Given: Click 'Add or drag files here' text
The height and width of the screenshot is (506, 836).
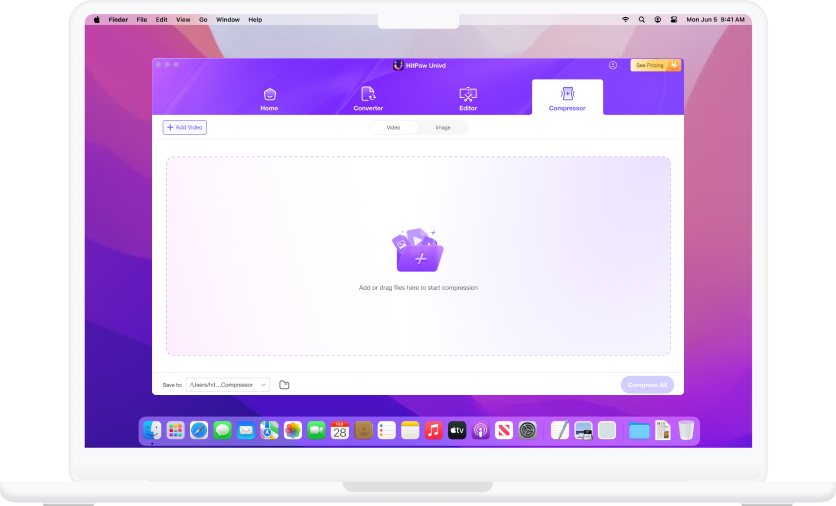Looking at the screenshot, I should pos(418,287).
